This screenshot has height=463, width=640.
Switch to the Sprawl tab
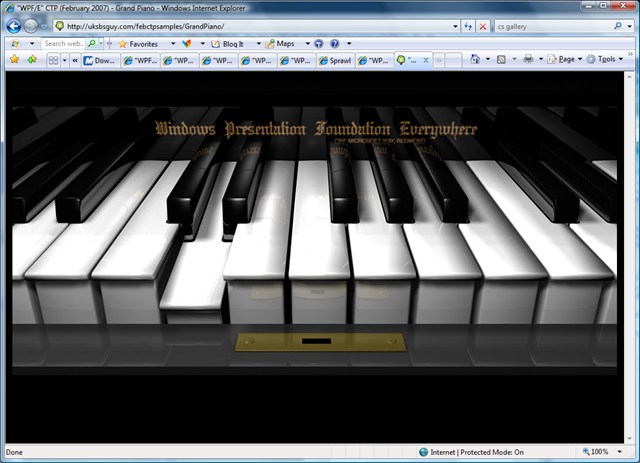(336, 60)
